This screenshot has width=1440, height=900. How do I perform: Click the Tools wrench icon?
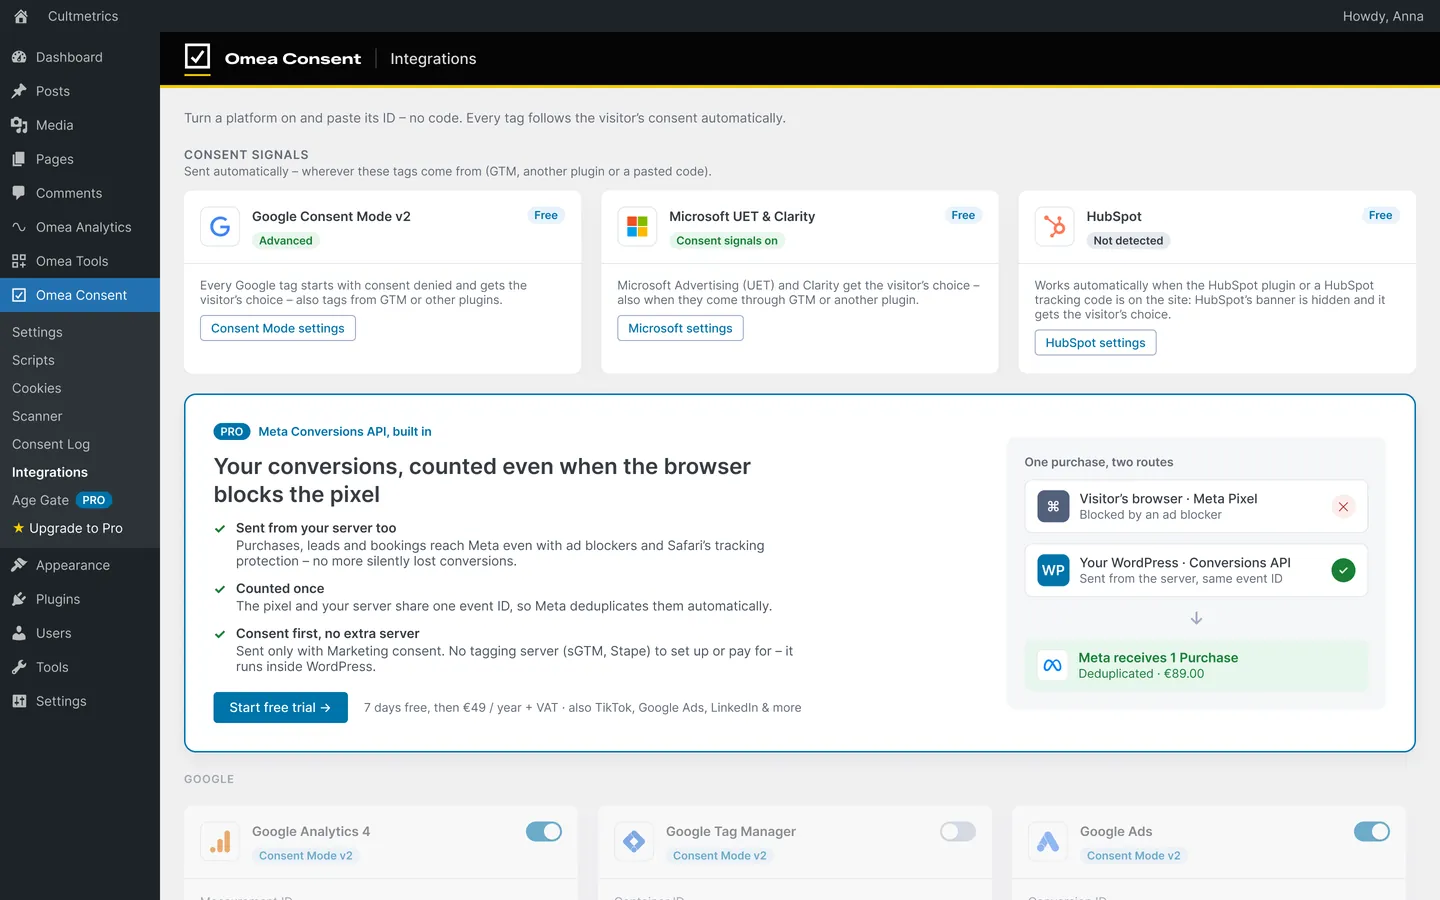(x=19, y=667)
